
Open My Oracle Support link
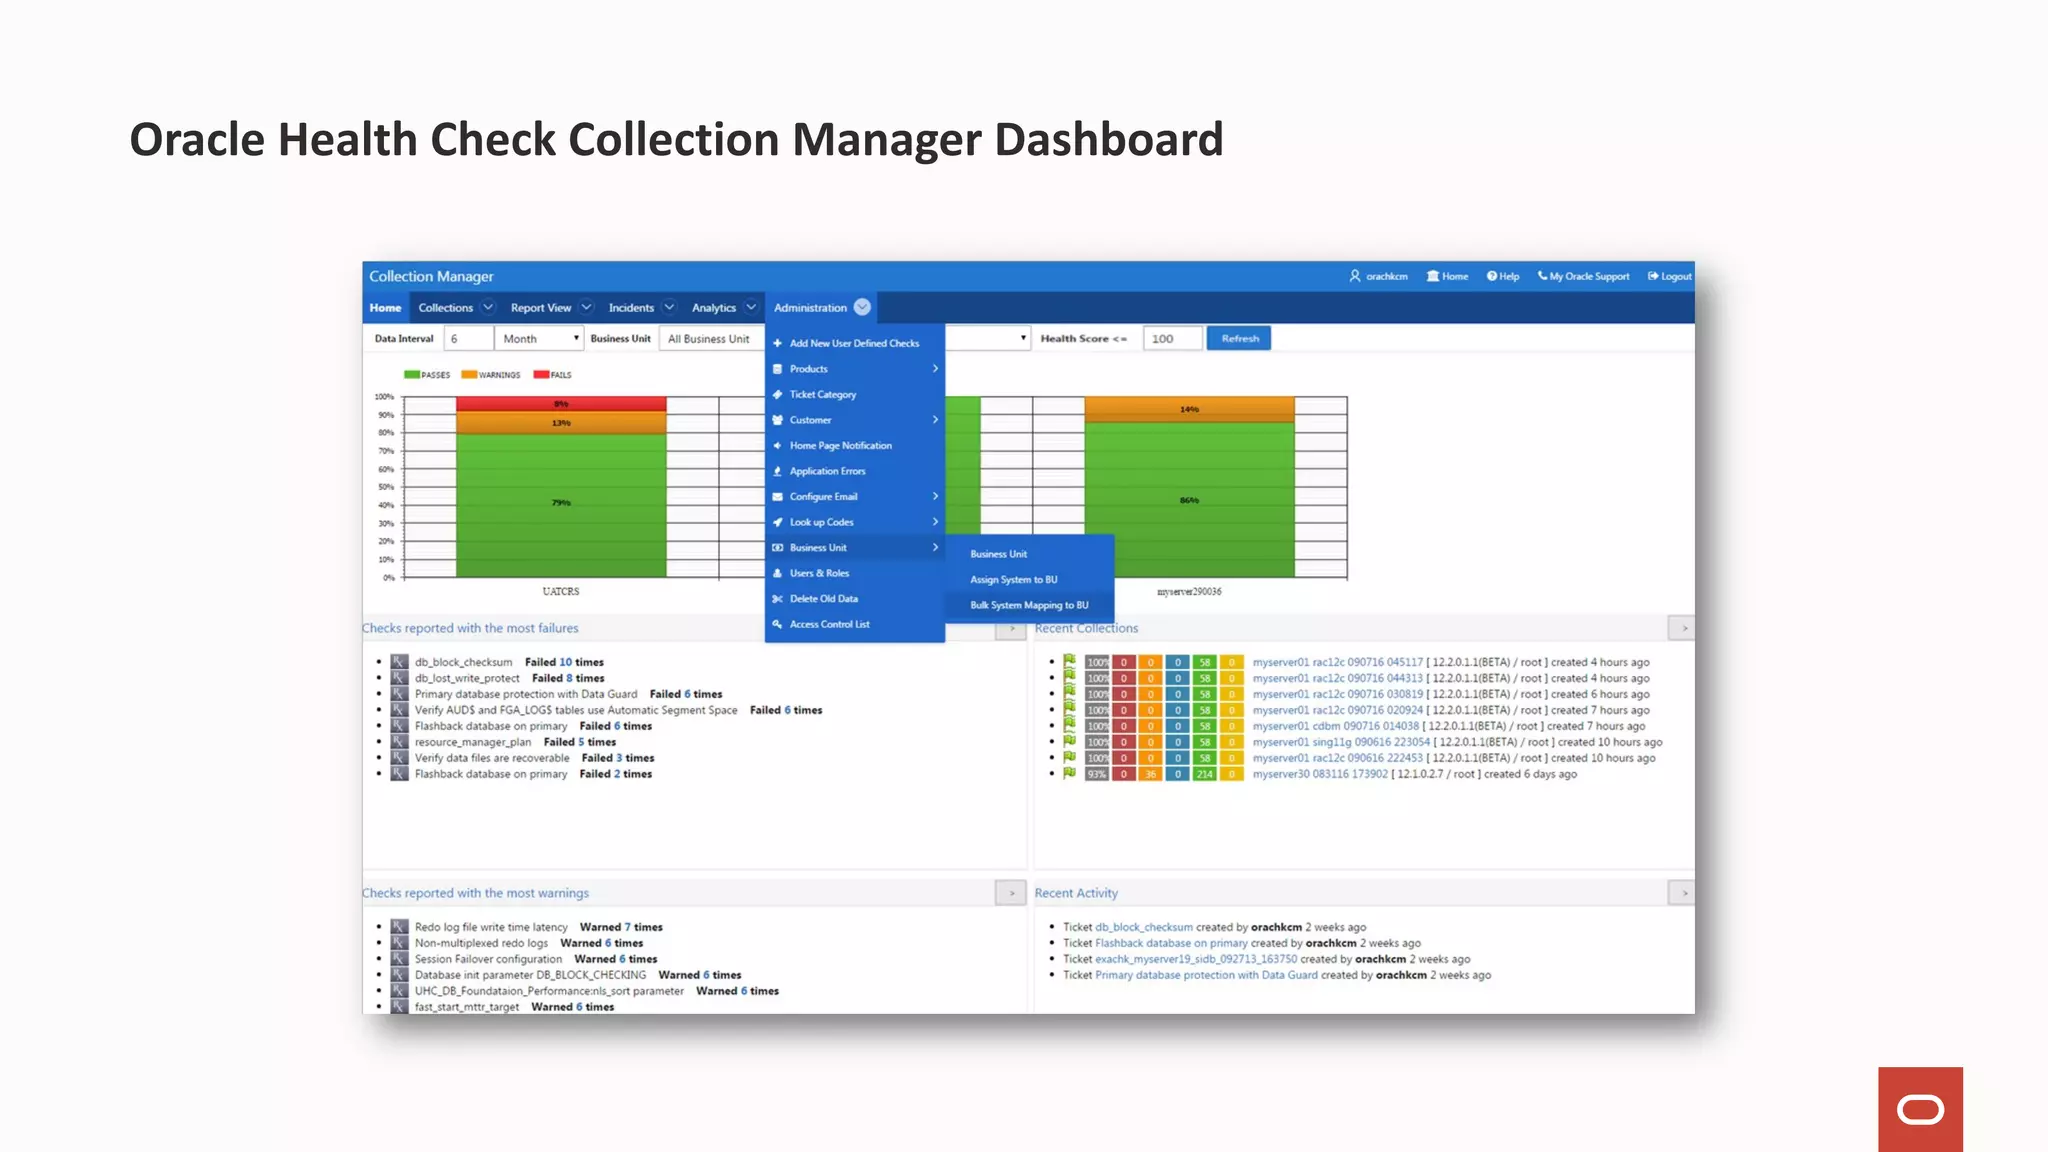pos(1583,276)
